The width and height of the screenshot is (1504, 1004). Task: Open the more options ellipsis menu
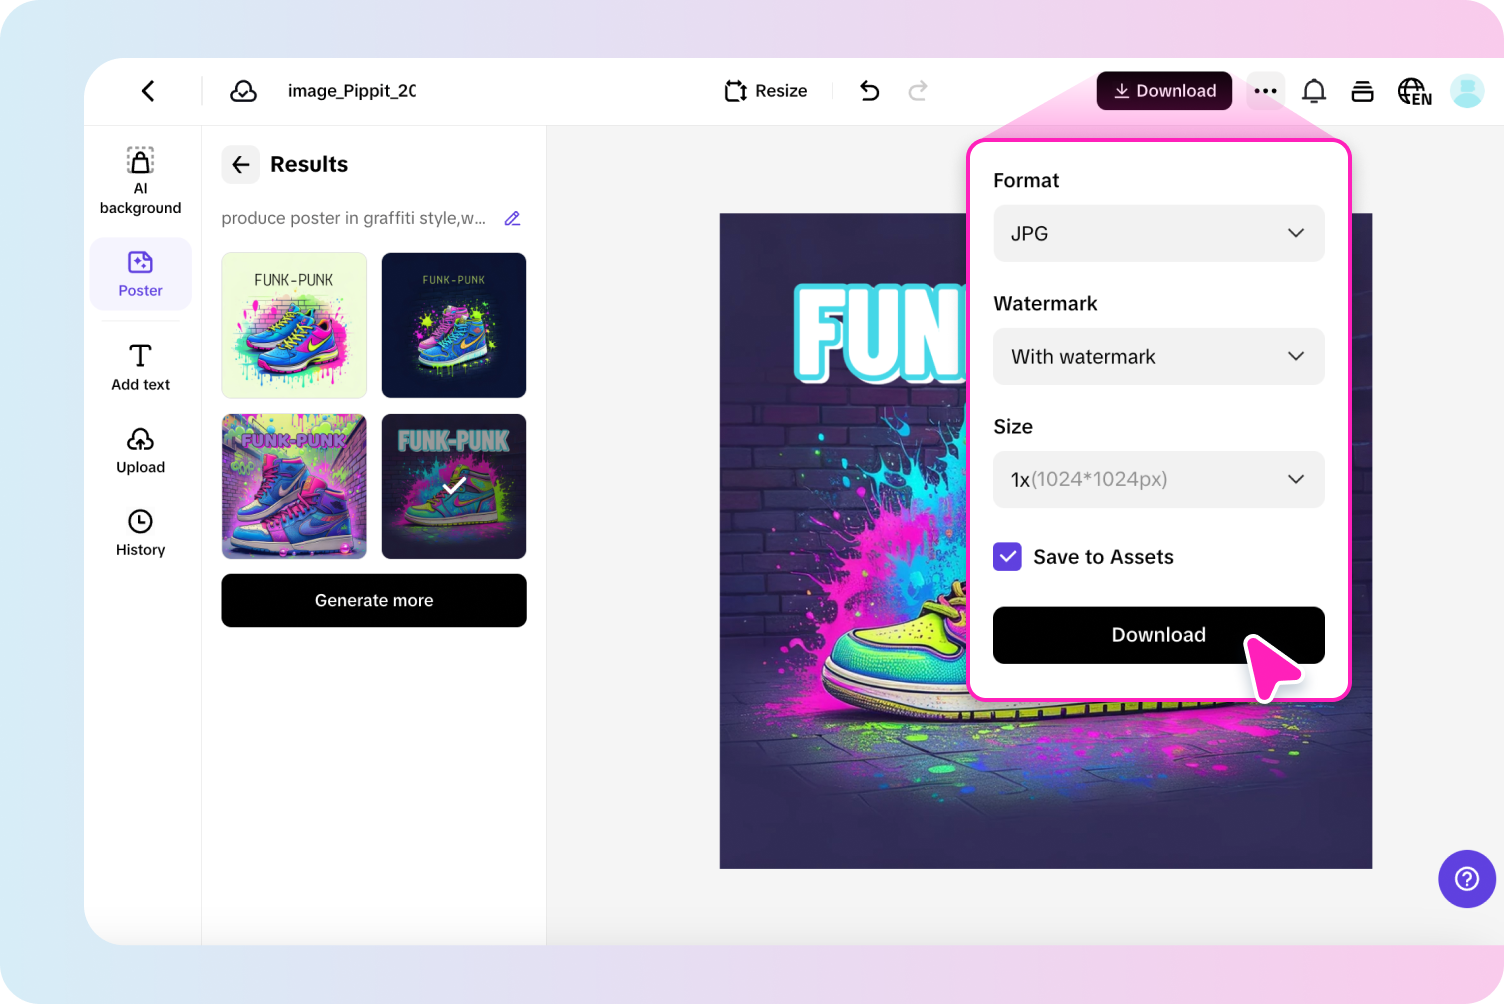[1265, 90]
